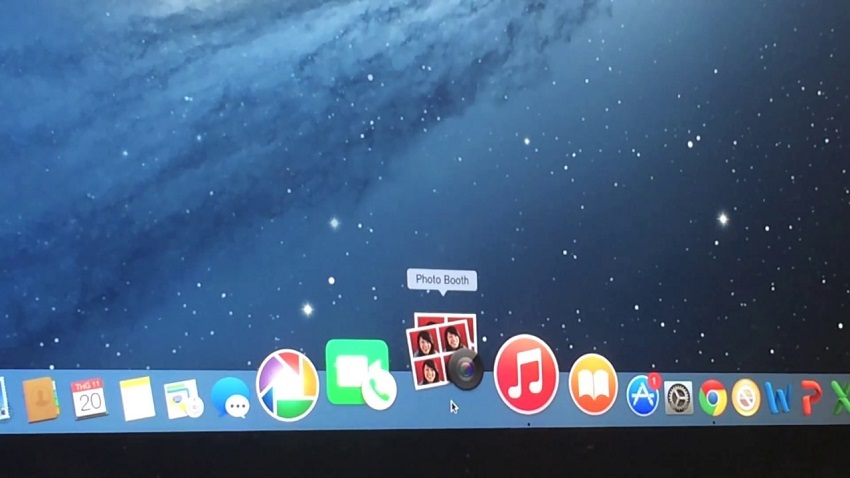Open Contacts from the dock

(x=40, y=399)
